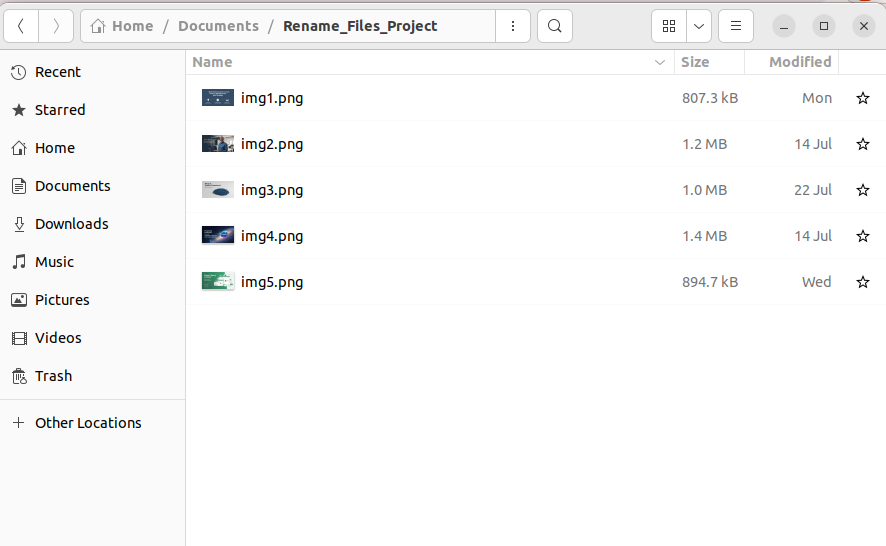Switch to grid view icon
This screenshot has width=886, height=546.
click(x=669, y=26)
